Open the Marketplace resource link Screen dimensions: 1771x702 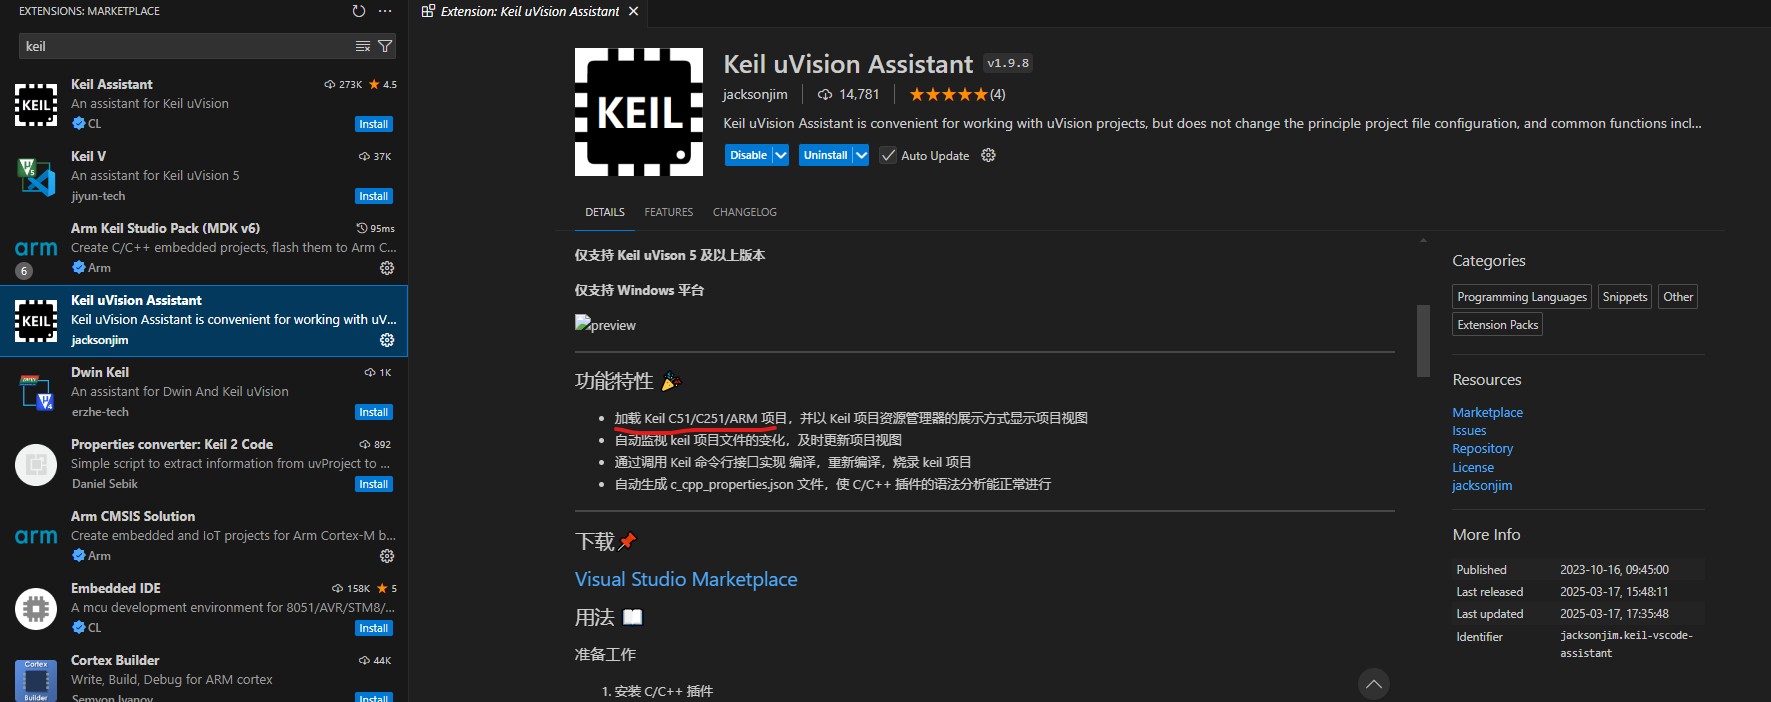click(x=1488, y=412)
